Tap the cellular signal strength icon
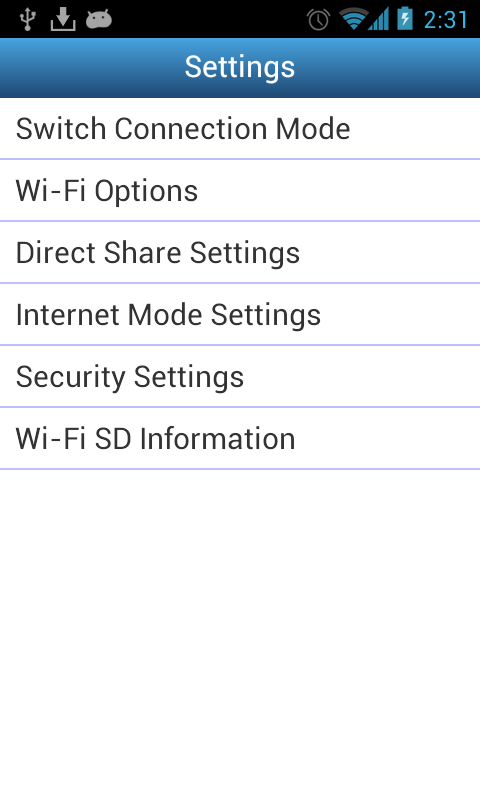 (x=378, y=19)
